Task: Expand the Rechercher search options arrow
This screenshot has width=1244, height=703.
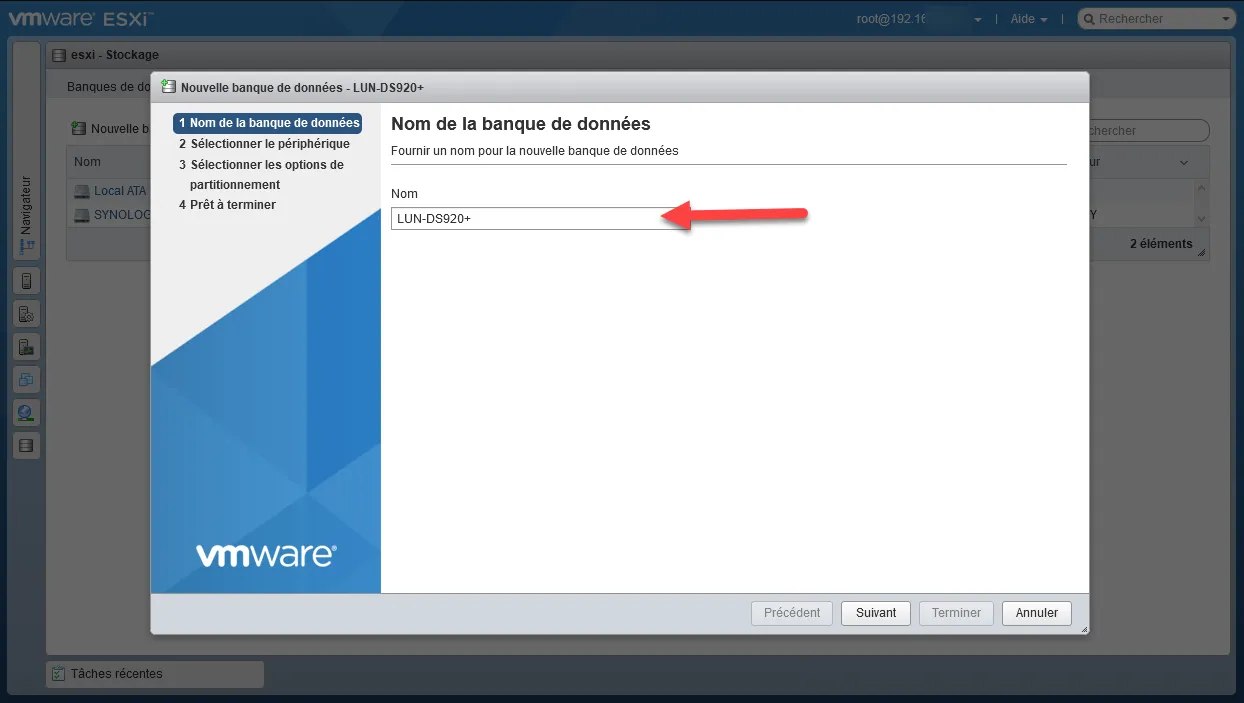Action: tap(1226, 20)
